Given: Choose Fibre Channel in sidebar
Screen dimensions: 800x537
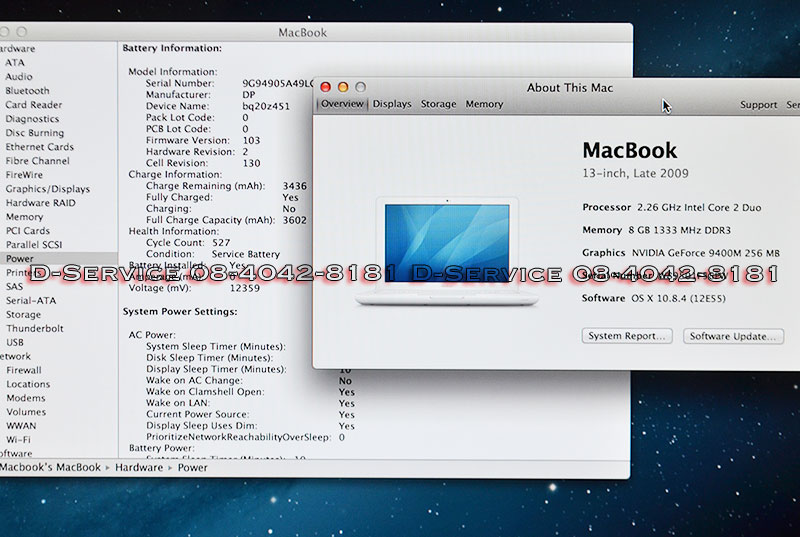Looking at the screenshot, I should [37, 161].
